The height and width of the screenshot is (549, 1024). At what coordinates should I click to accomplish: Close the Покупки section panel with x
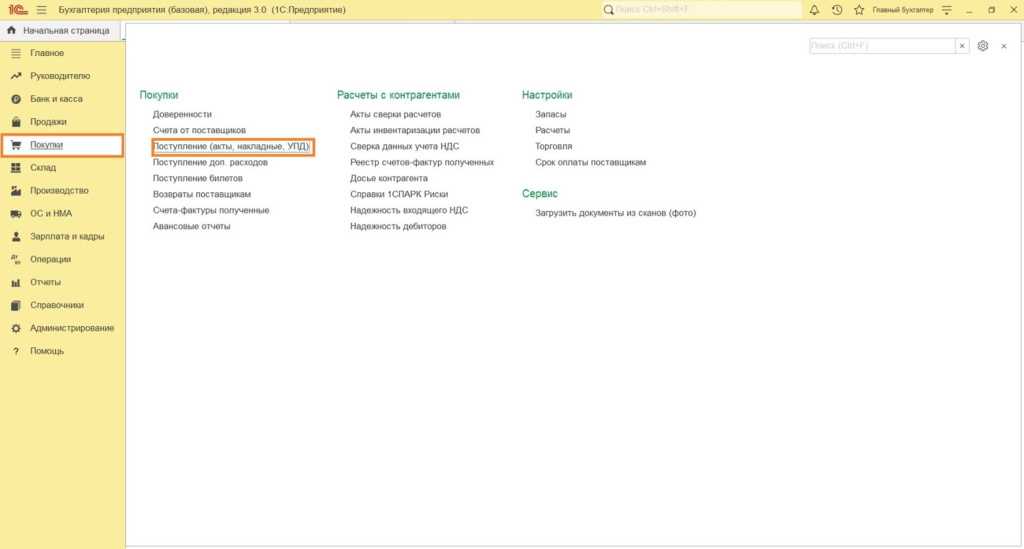pos(1004,46)
